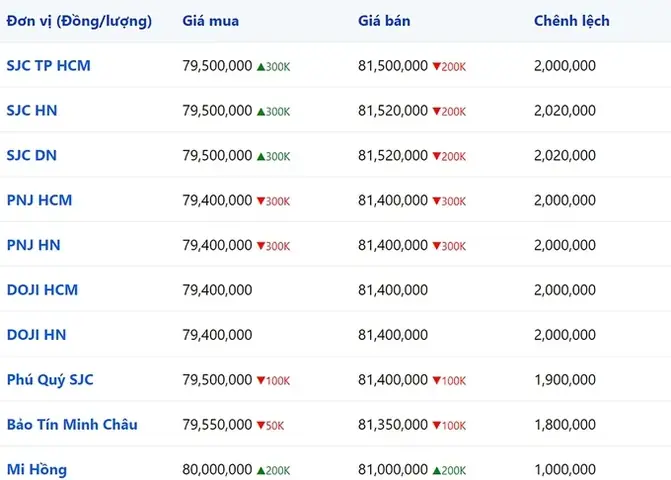Open the Bảo Tín Minh Châu link
This screenshot has height=480, width=671.
pyautogui.click(x=72, y=424)
